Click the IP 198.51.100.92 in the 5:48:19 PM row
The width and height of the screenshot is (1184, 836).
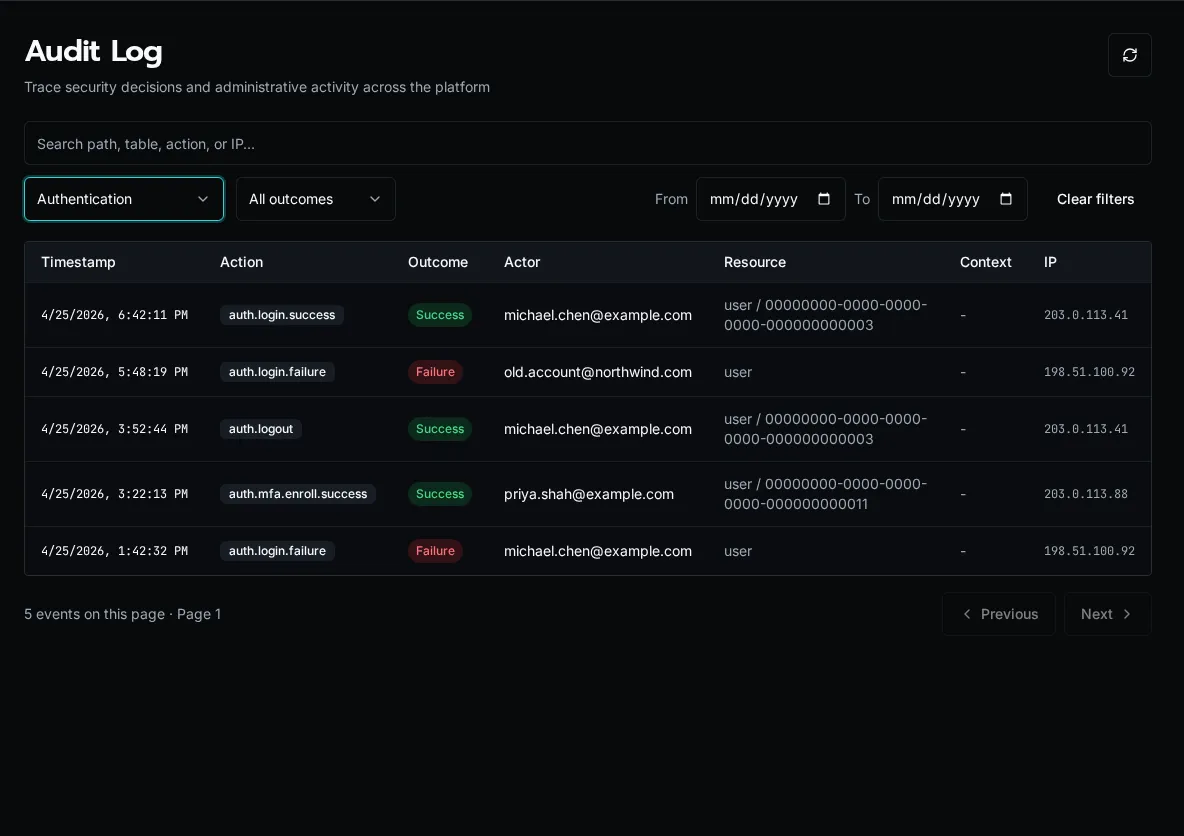tap(1089, 372)
